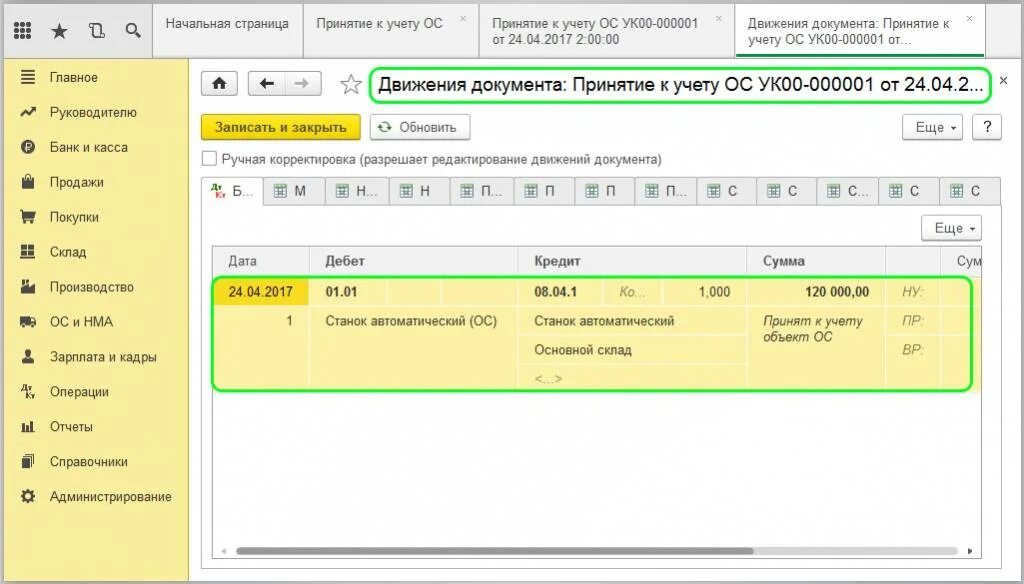Open help with the question mark button
The height and width of the screenshot is (584, 1024).
point(987,127)
